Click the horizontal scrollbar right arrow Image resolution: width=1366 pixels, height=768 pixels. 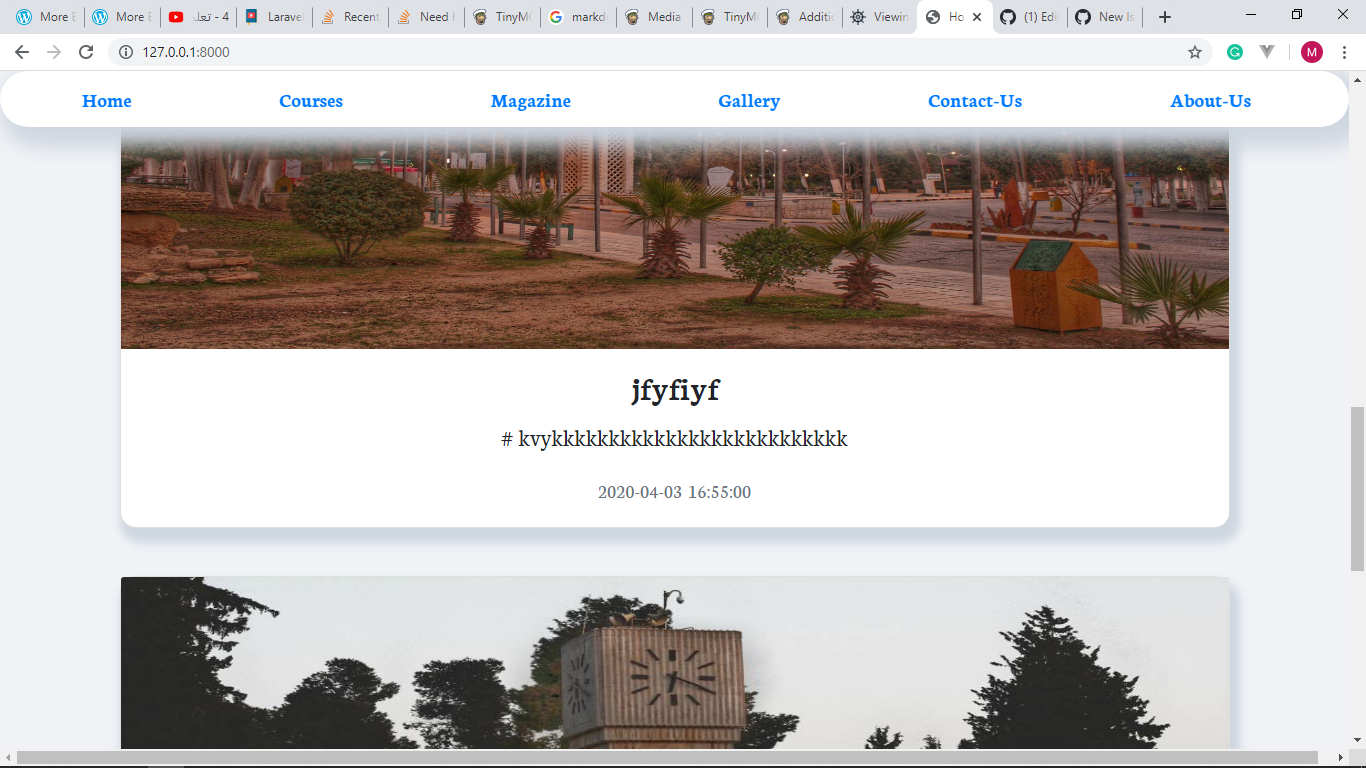pos(1341,758)
